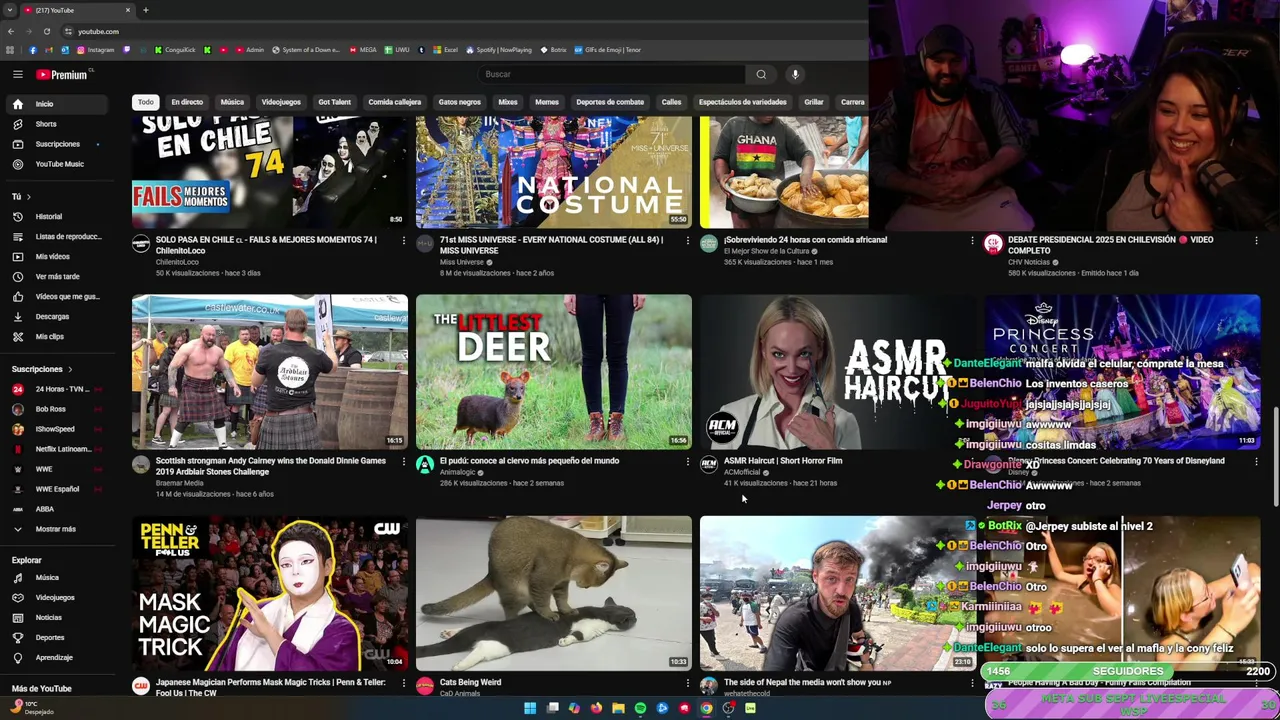Viewport: 1280px width, 720px height.
Task: Reload the page in the browser
Action: click(x=46, y=31)
